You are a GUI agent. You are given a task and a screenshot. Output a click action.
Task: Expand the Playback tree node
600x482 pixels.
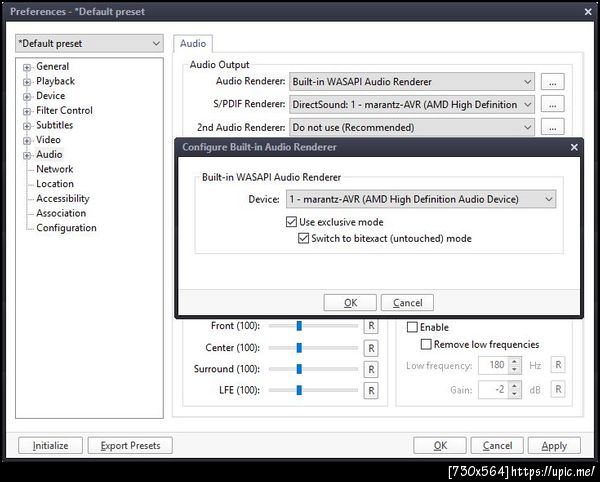(27, 82)
